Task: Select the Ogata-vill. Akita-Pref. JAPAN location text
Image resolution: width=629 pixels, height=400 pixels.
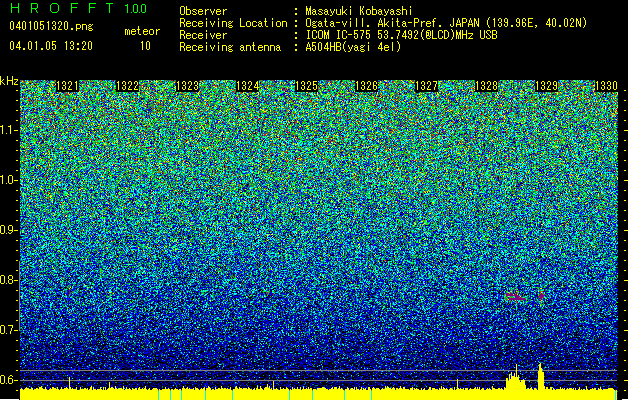Action: pyautogui.click(x=446, y=23)
